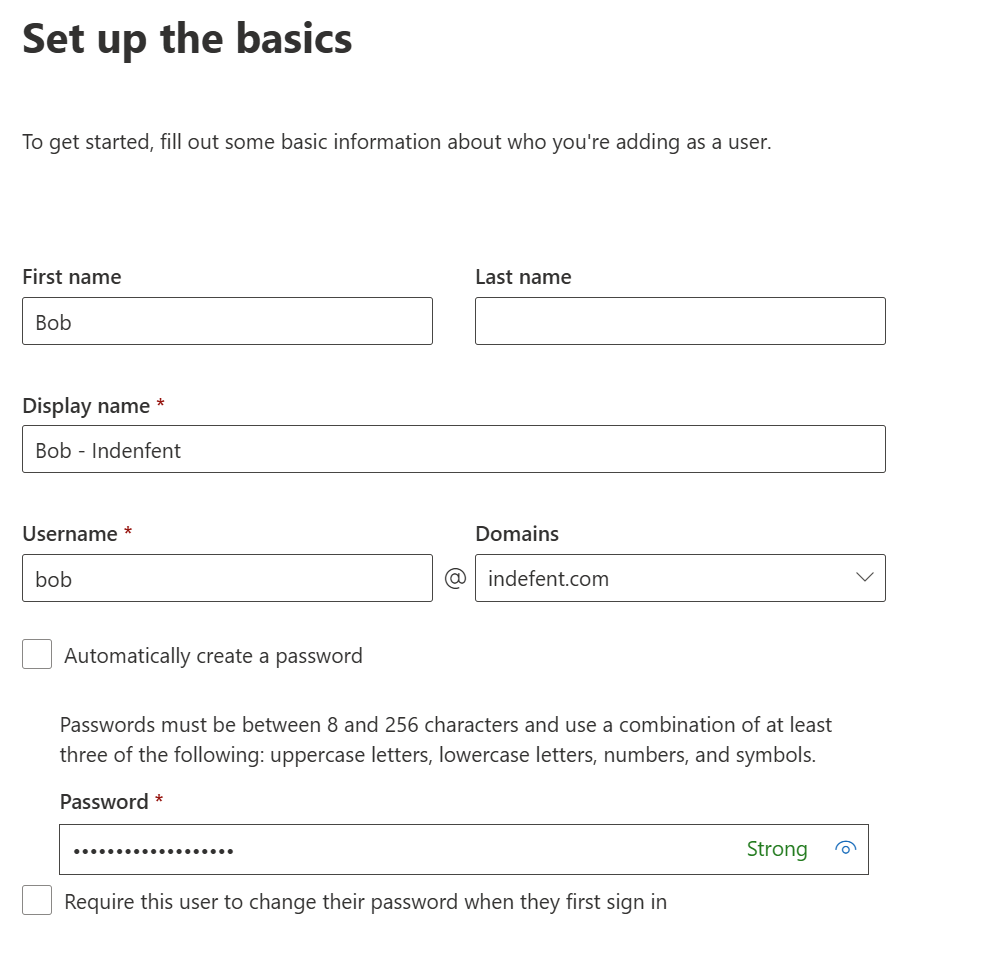Select the masked Password input box
The width and height of the screenshot is (996, 961).
coord(464,849)
